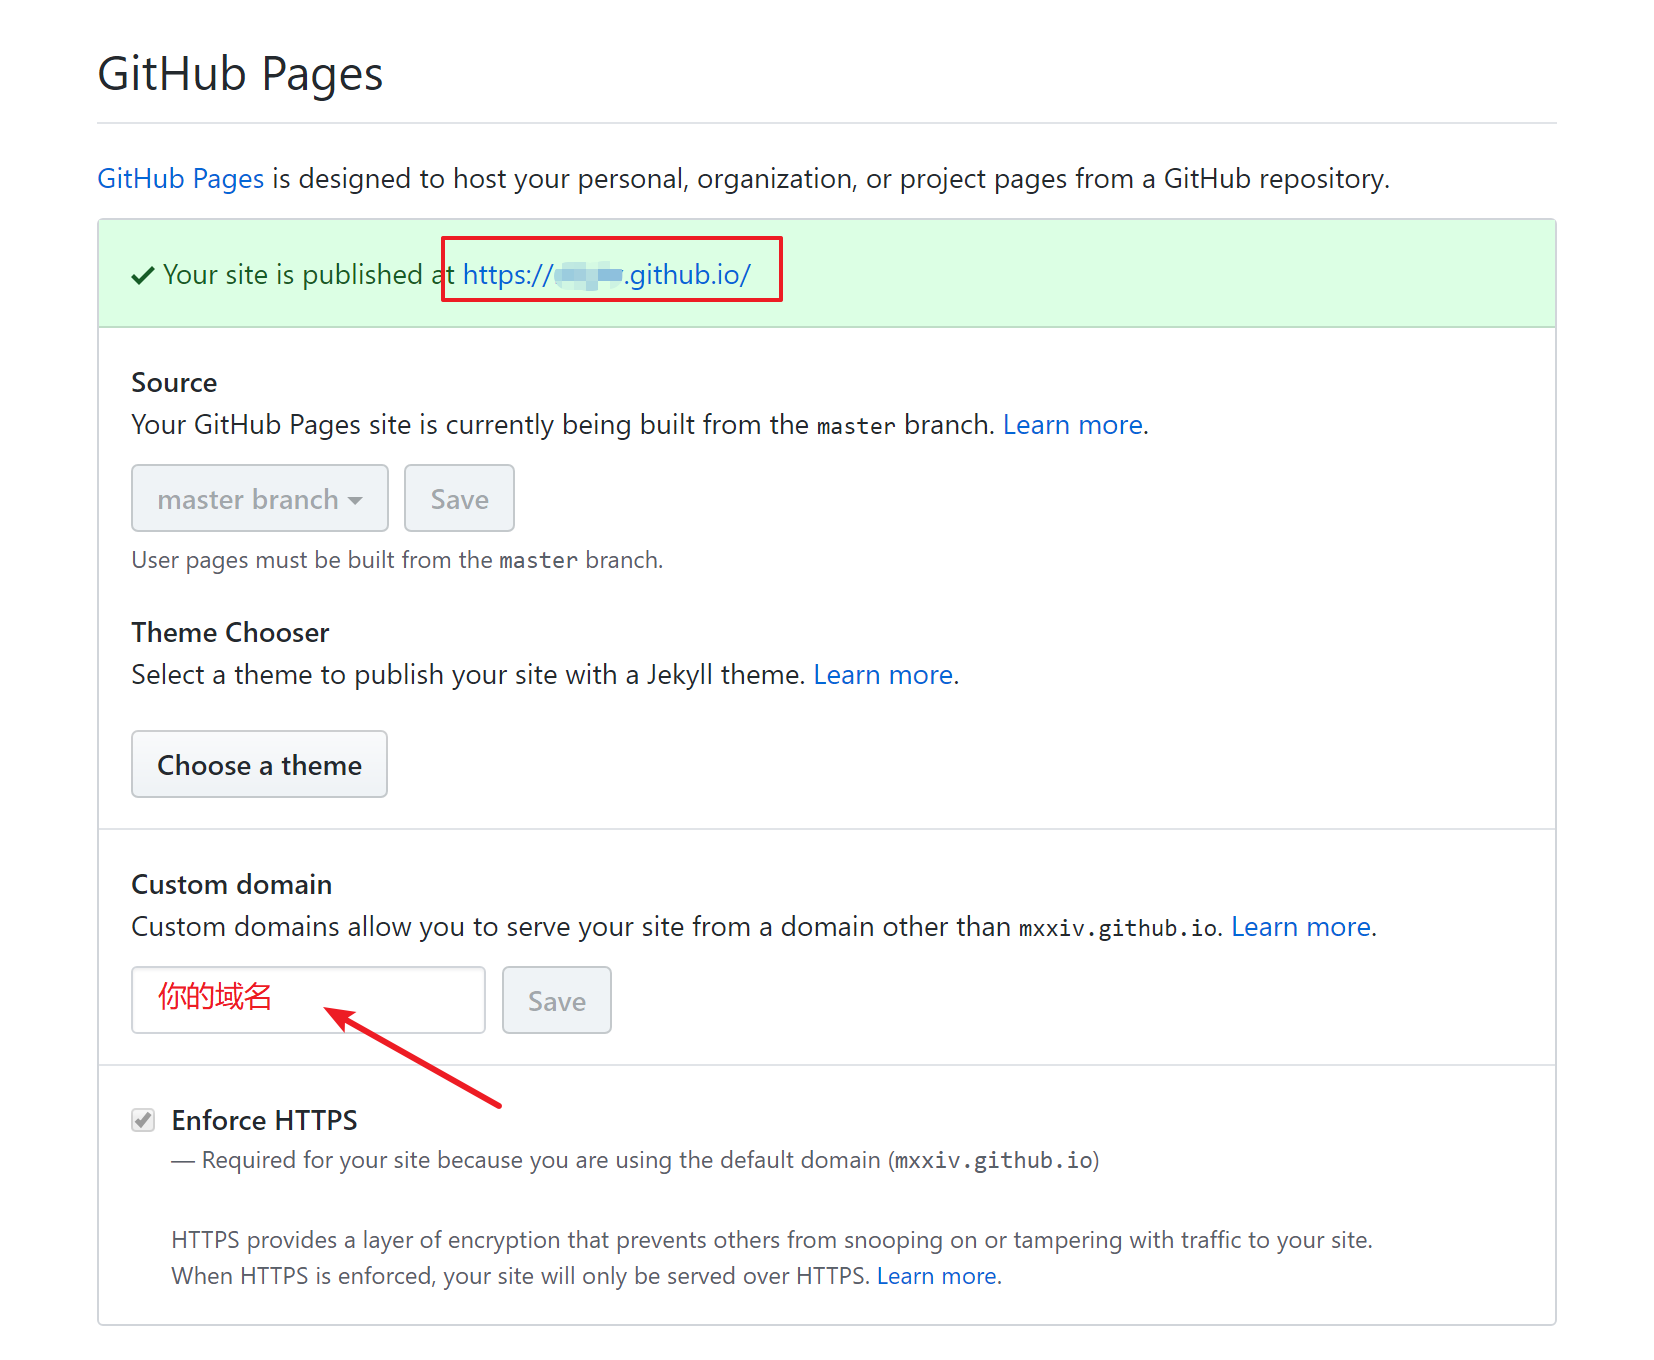This screenshot has width=1654, height=1360.
Task: Expand the master branch dropdown
Action: tap(260, 498)
